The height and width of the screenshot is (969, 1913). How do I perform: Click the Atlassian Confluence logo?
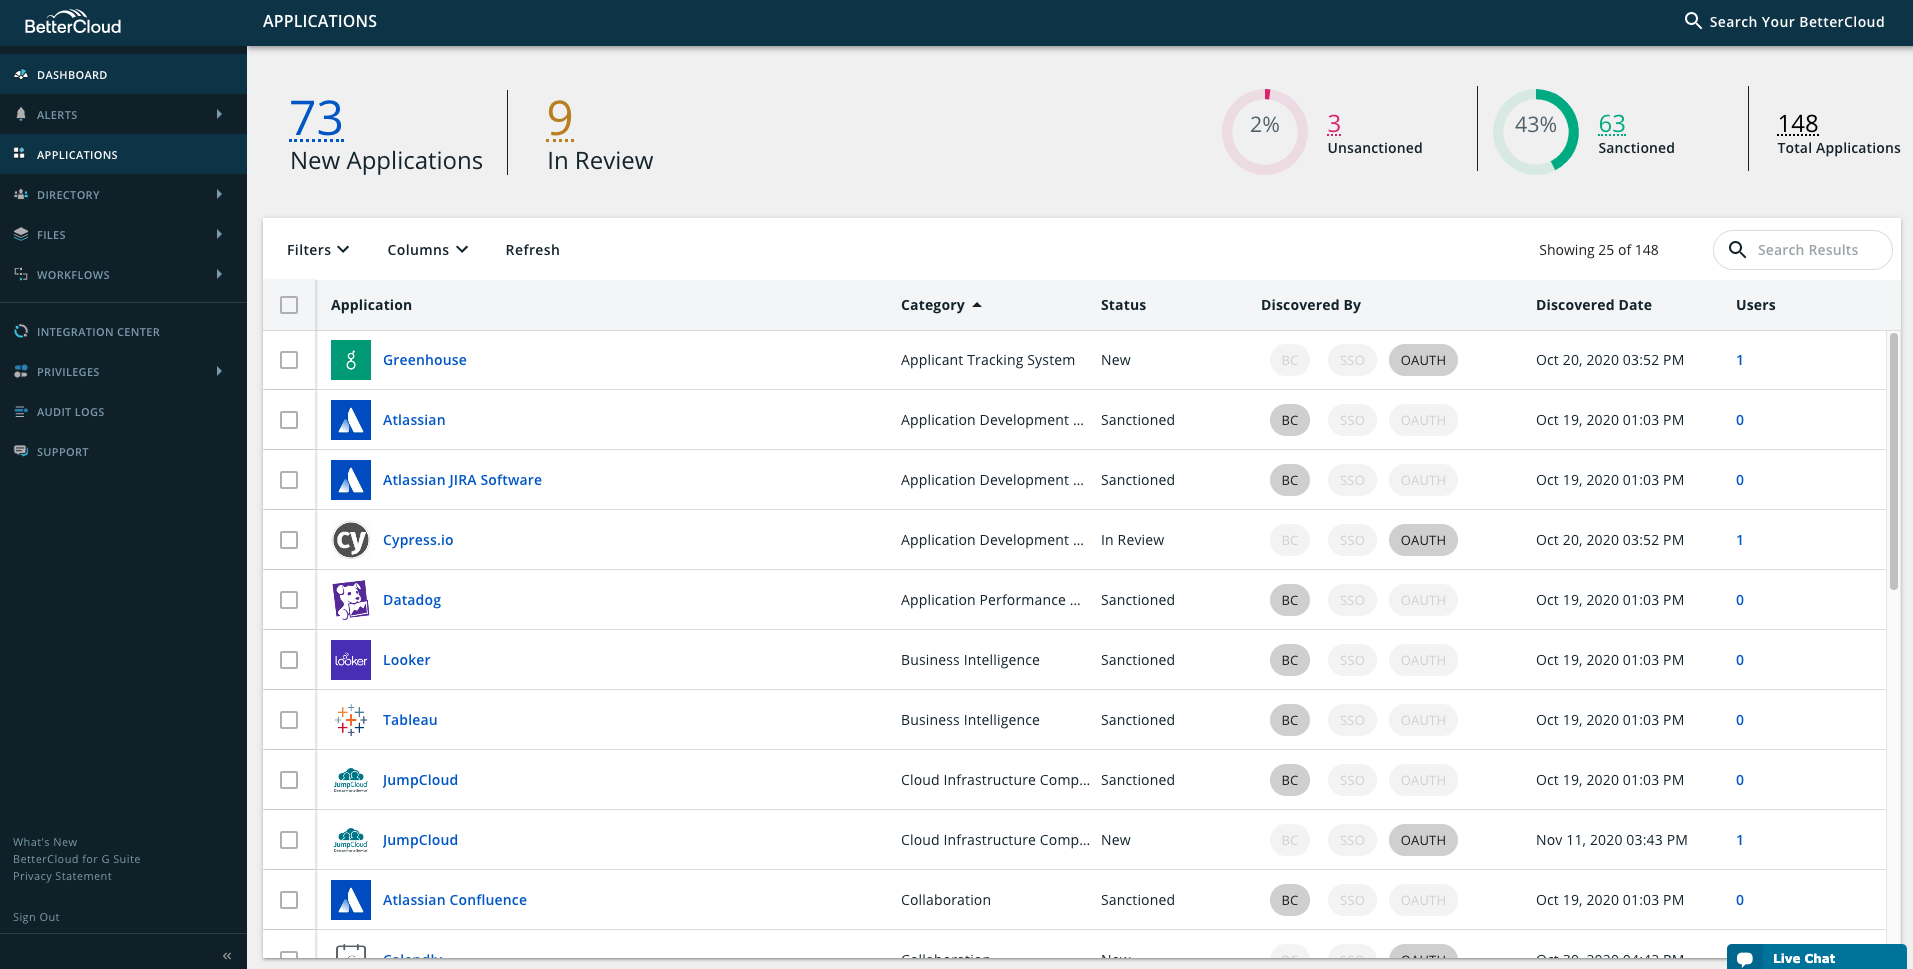pos(351,900)
